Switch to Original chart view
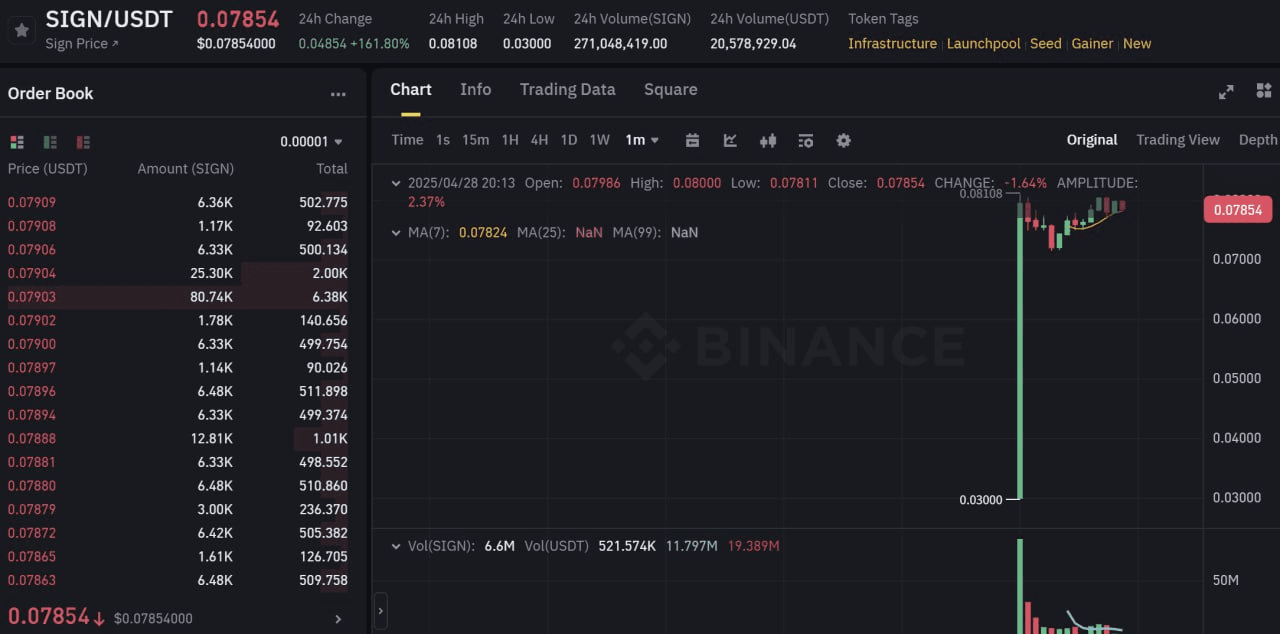The image size is (1280, 634). (x=1092, y=140)
